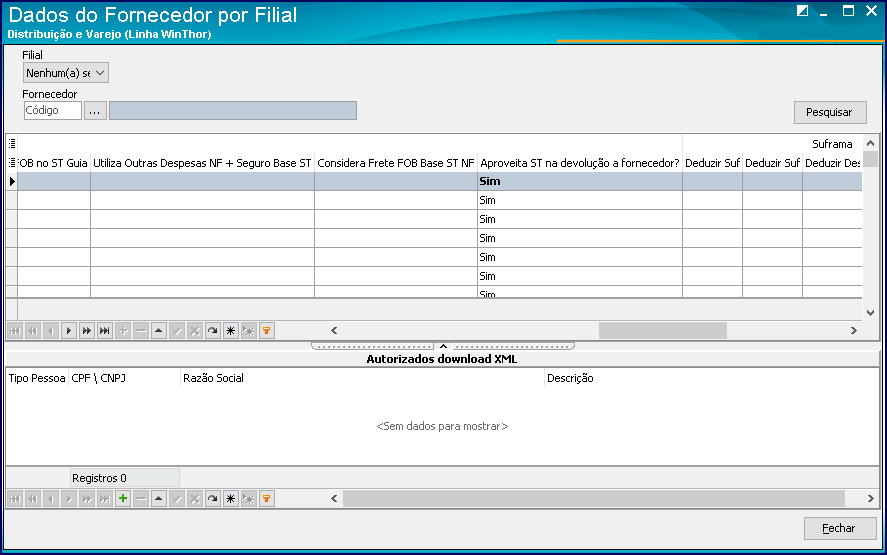This screenshot has height=555, width=887.
Task: Go to next record in upper grid navigator
Action: [x=69, y=331]
